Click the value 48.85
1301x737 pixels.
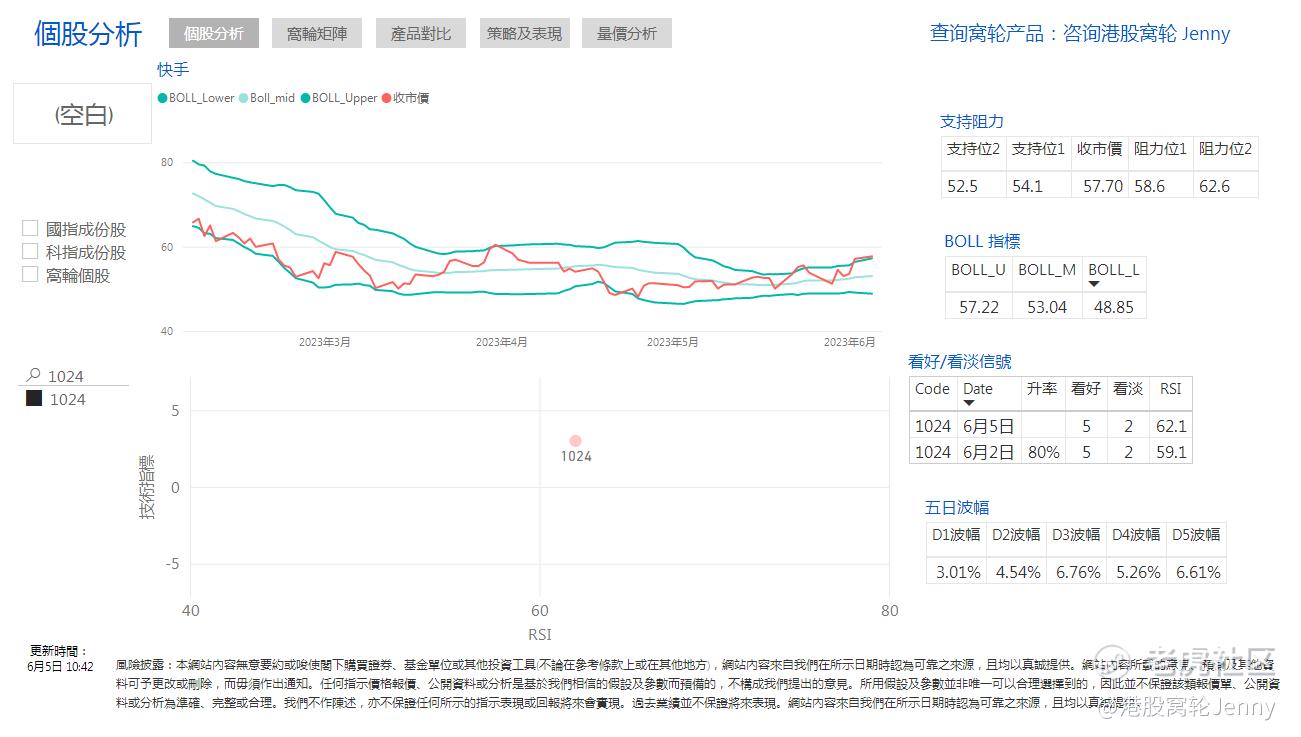pyautogui.click(x=1113, y=307)
